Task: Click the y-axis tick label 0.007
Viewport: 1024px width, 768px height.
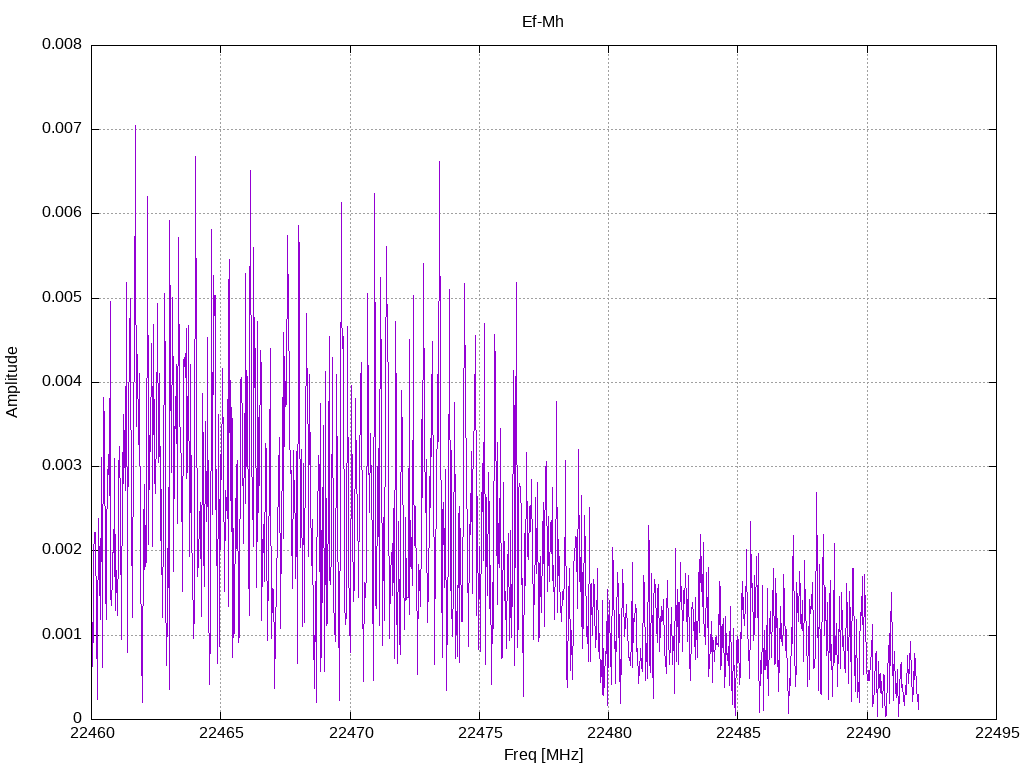Action: 62,129
